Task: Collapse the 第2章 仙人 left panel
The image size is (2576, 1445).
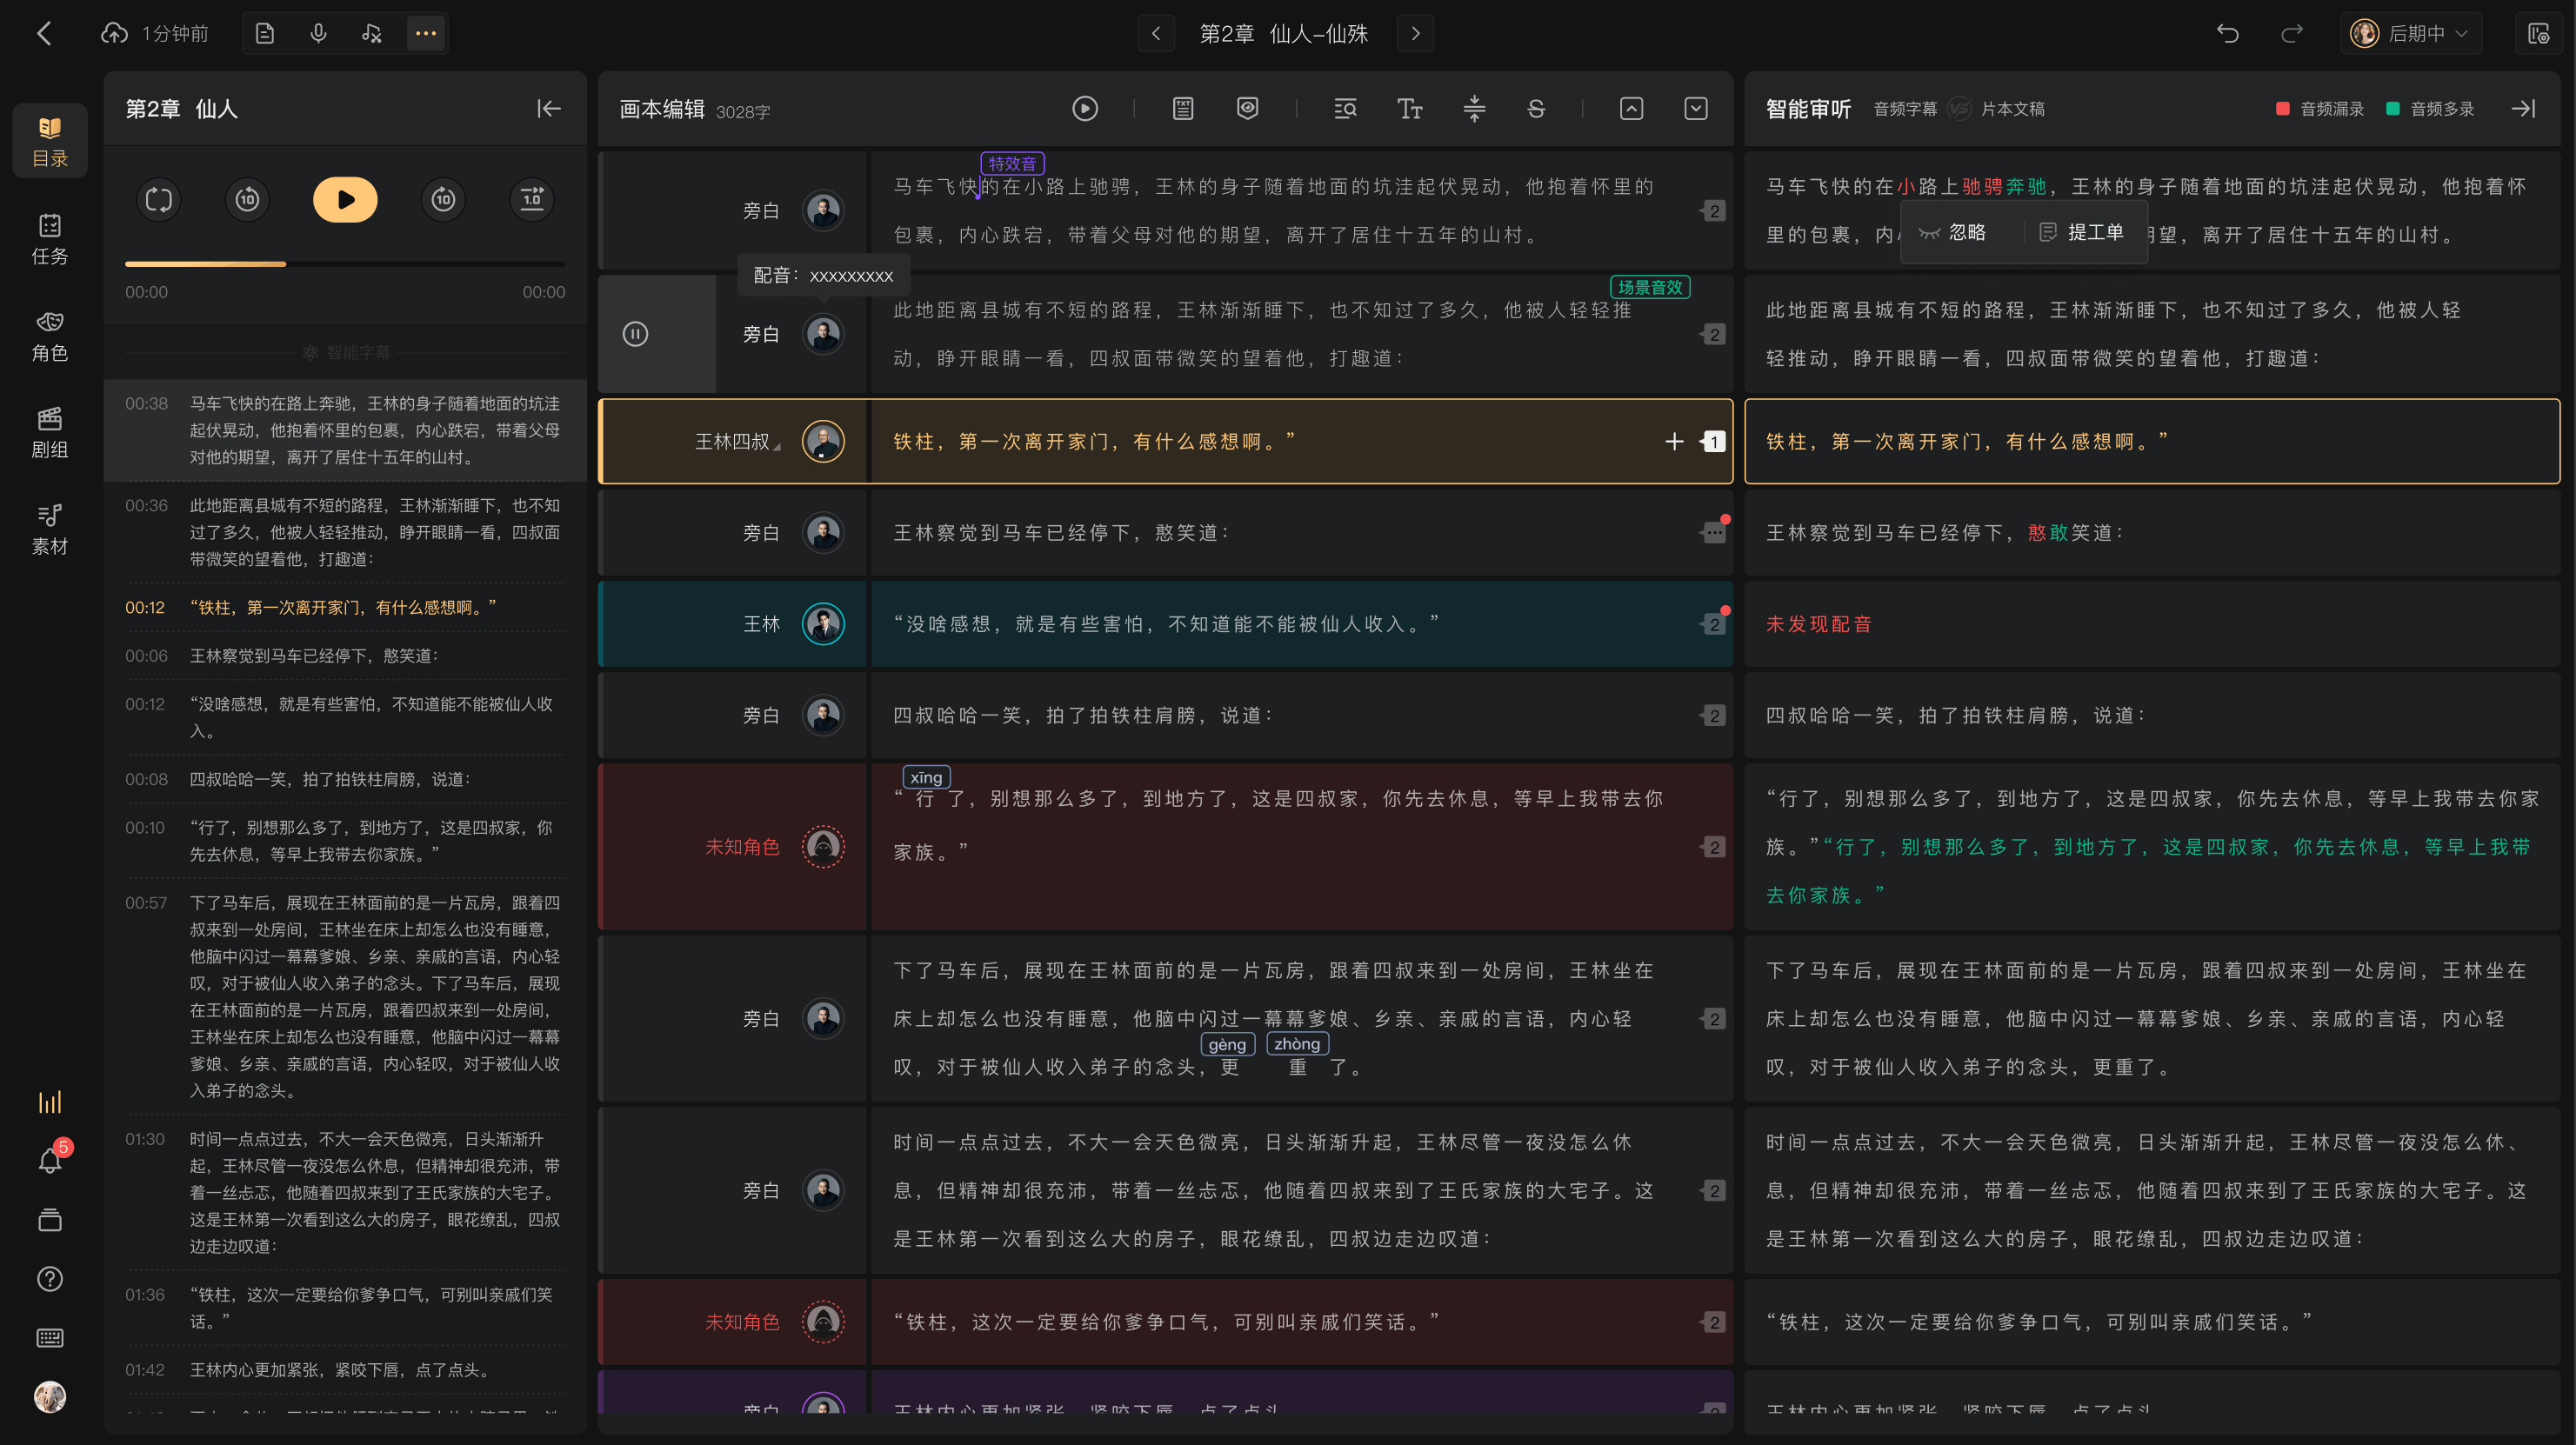Action: pyautogui.click(x=549, y=108)
